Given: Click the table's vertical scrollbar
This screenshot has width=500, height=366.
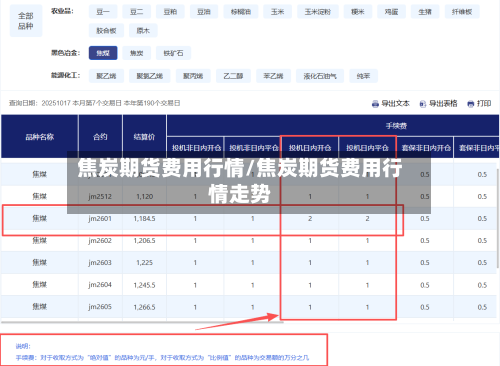Looking at the screenshot, I should tap(498, 218).
